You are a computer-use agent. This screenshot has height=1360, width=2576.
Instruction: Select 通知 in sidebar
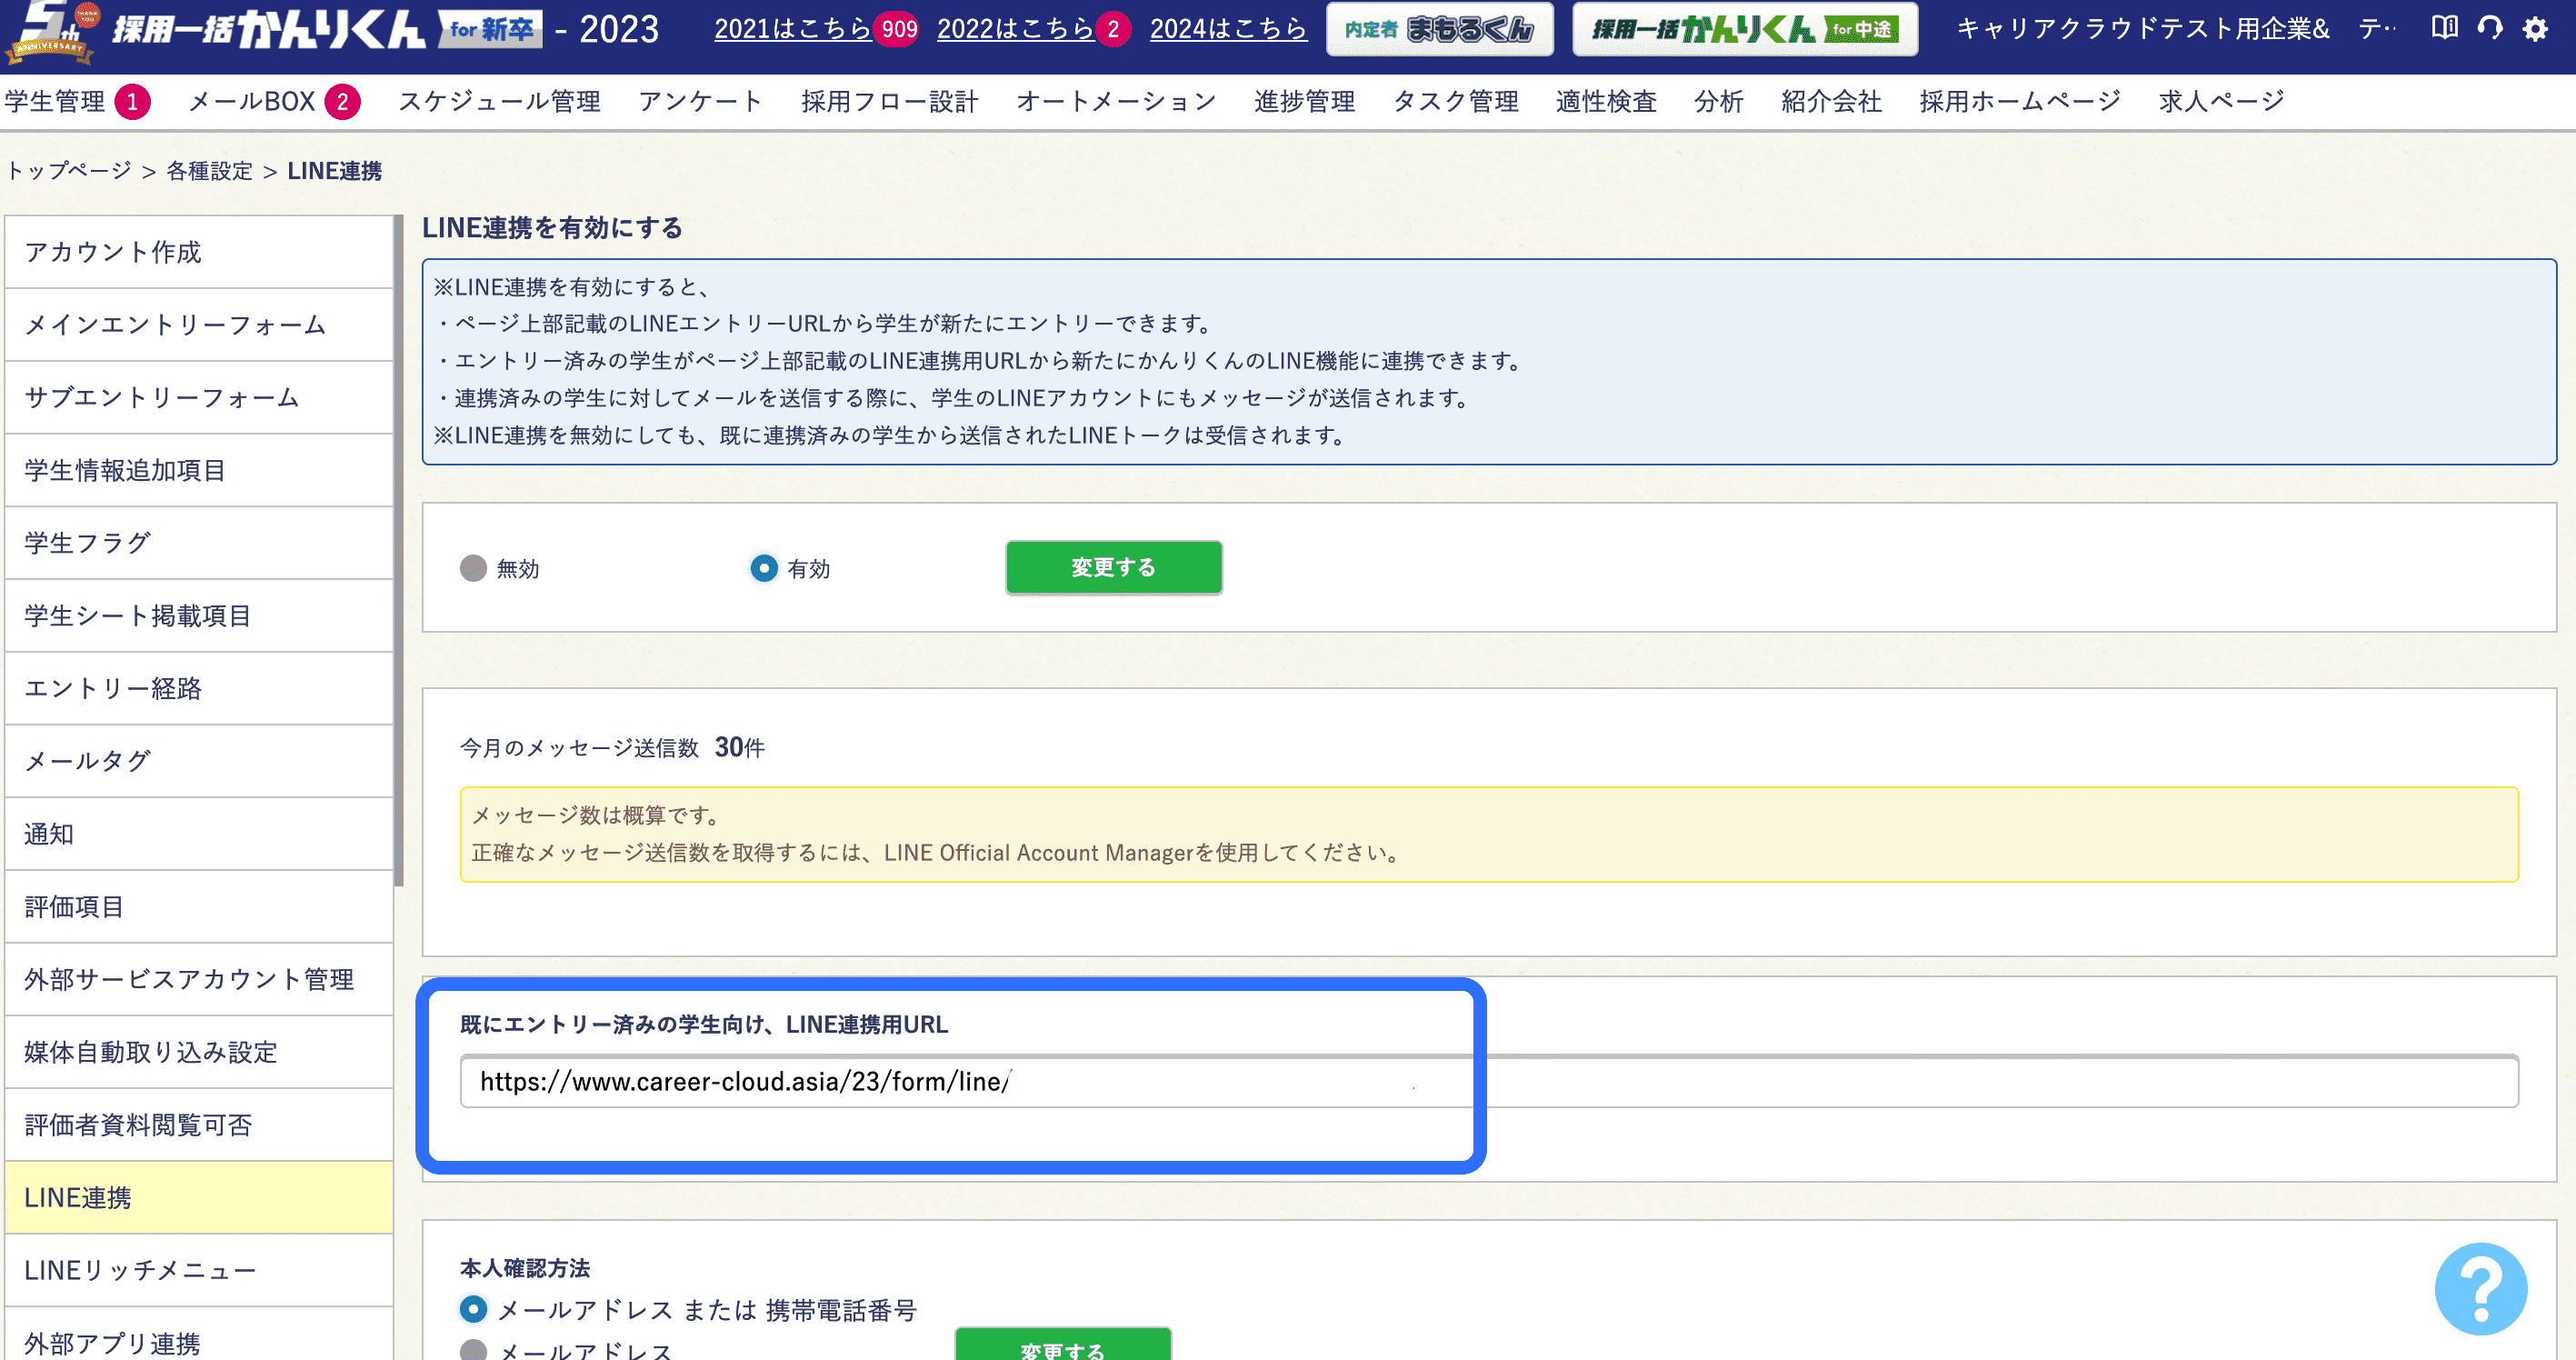click(199, 834)
